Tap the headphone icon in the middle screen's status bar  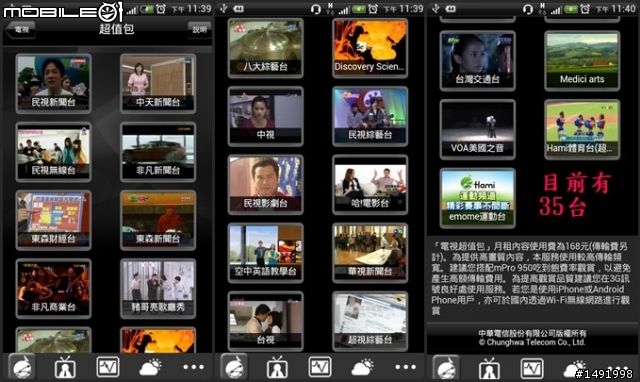[x=316, y=9]
